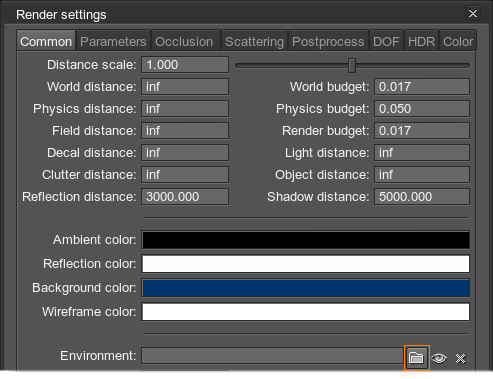Click the World budget value field
Image resolution: width=493 pixels, height=379 pixels.
[x=422, y=87]
